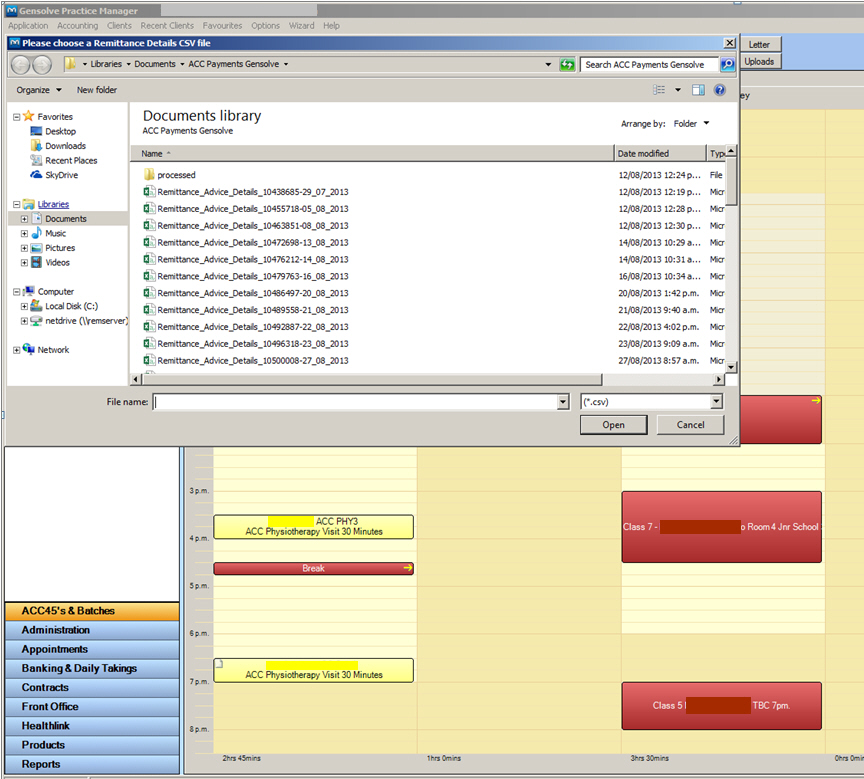Click the New folder button
Image resolution: width=864 pixels, height=779 pixels.
pos(96,90)
